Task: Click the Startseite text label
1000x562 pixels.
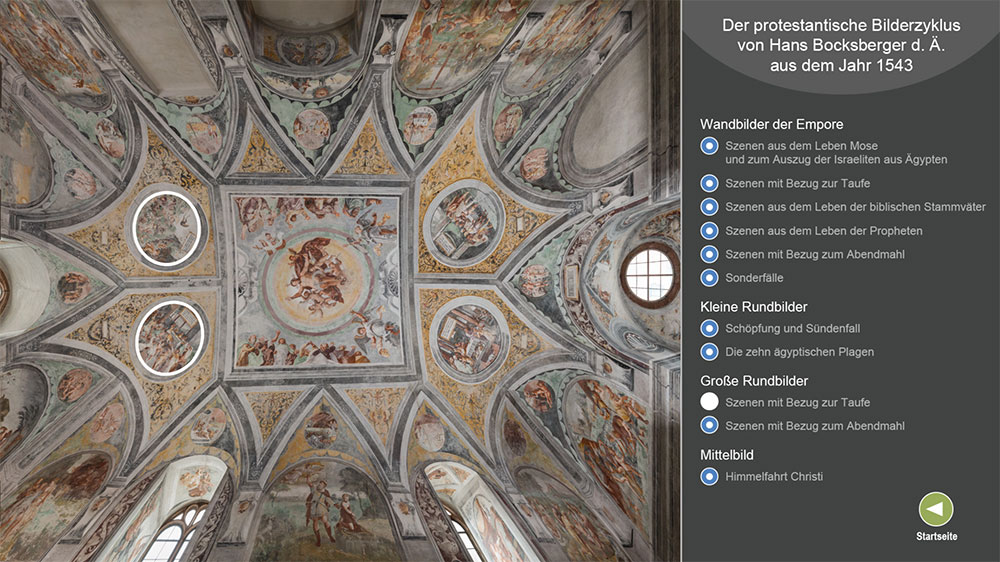Action: pos(936,537)
